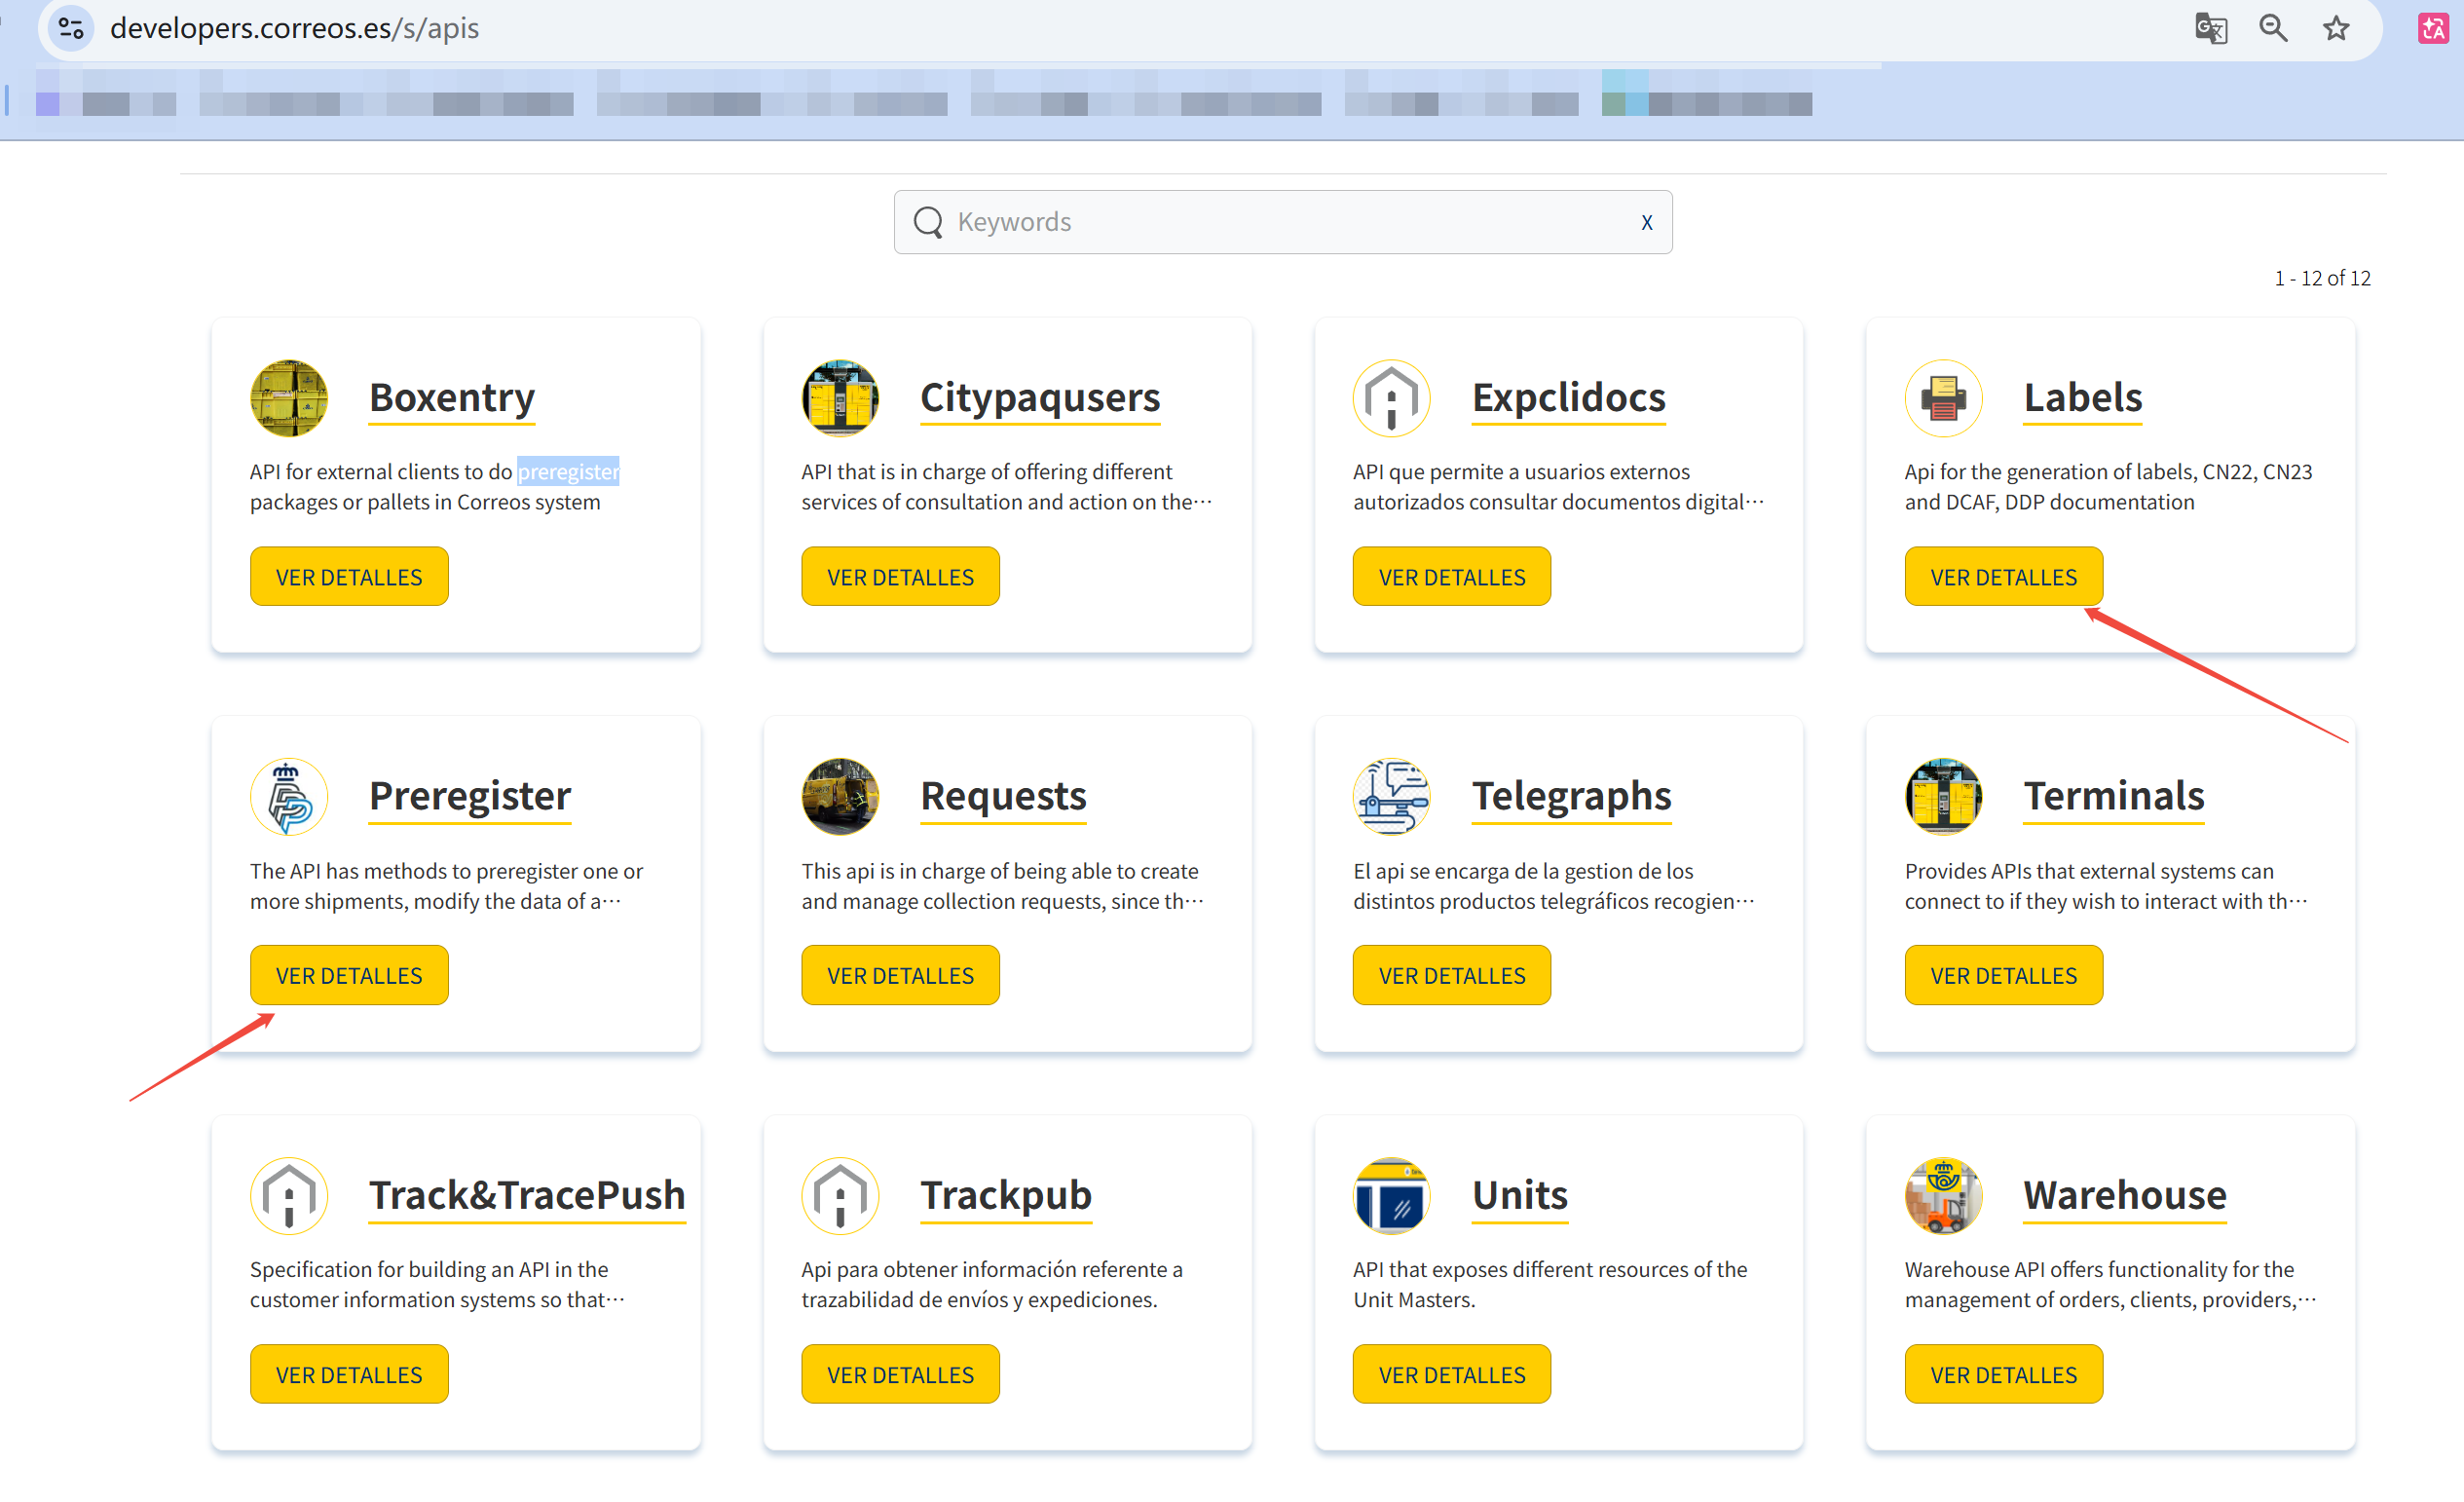The height and width of the screenshot is (1502, 2464).
Task: Open Track&TracePush VER DETALLES button
Action: coord(349,1374)
